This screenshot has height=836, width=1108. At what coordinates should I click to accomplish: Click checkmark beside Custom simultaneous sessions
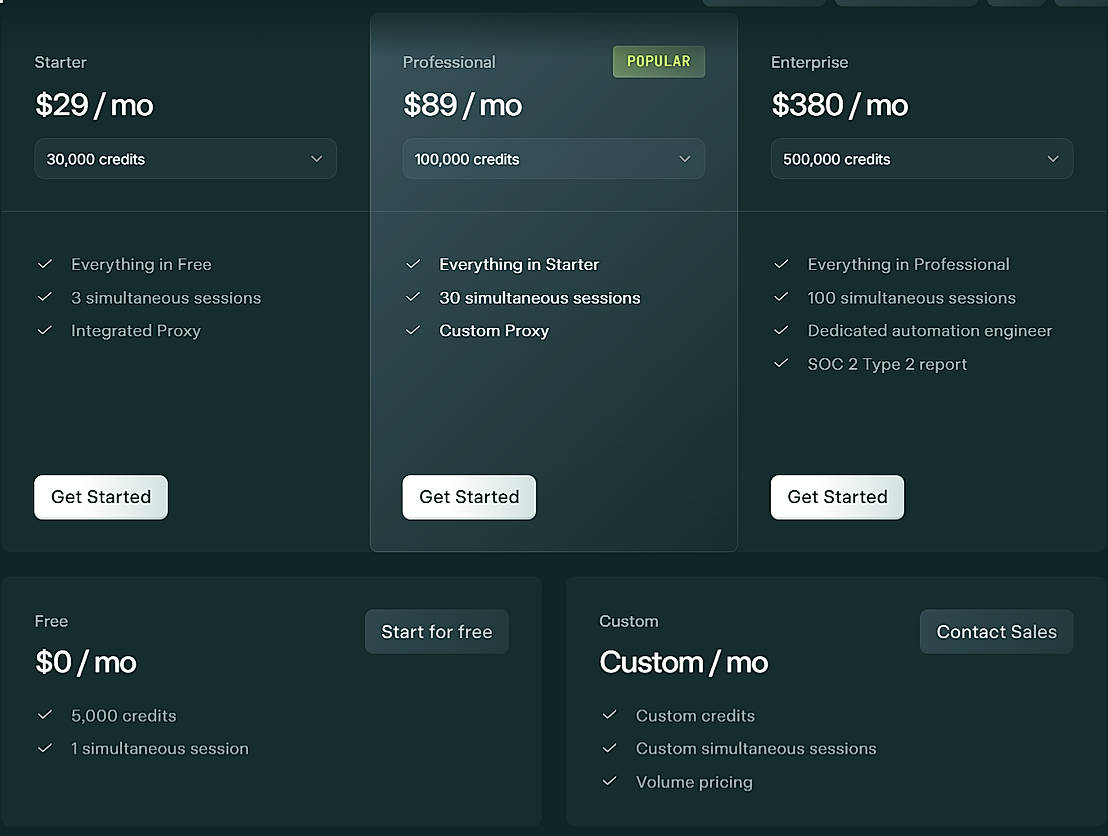[x=609, y=748]
